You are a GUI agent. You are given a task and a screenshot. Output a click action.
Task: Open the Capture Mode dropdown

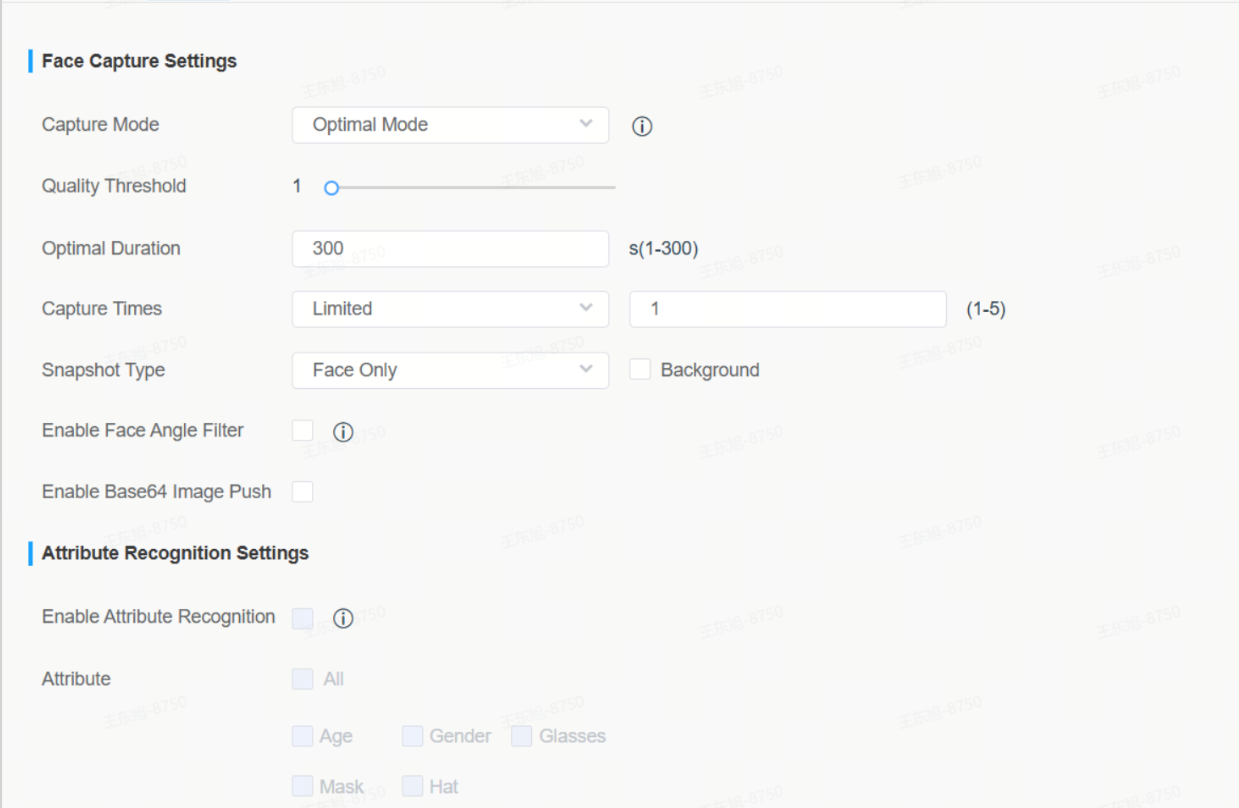[x=450, y=125]
